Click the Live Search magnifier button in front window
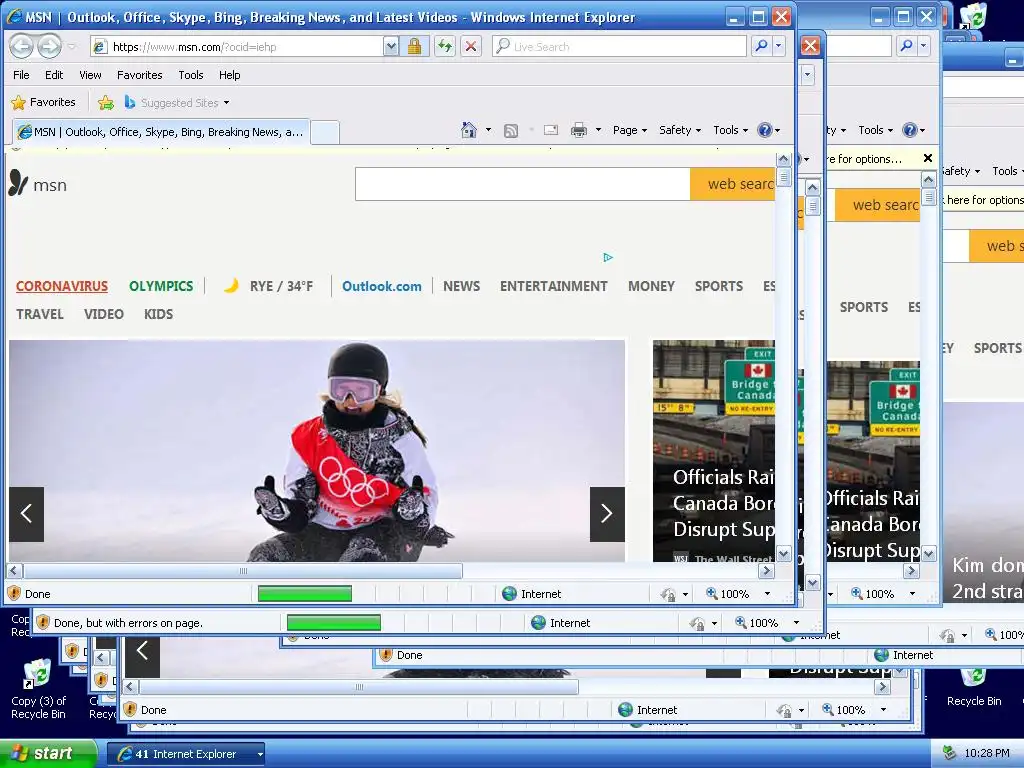Image resolution: width=1024 pixels, height=768 pixels. click(761, 46)
